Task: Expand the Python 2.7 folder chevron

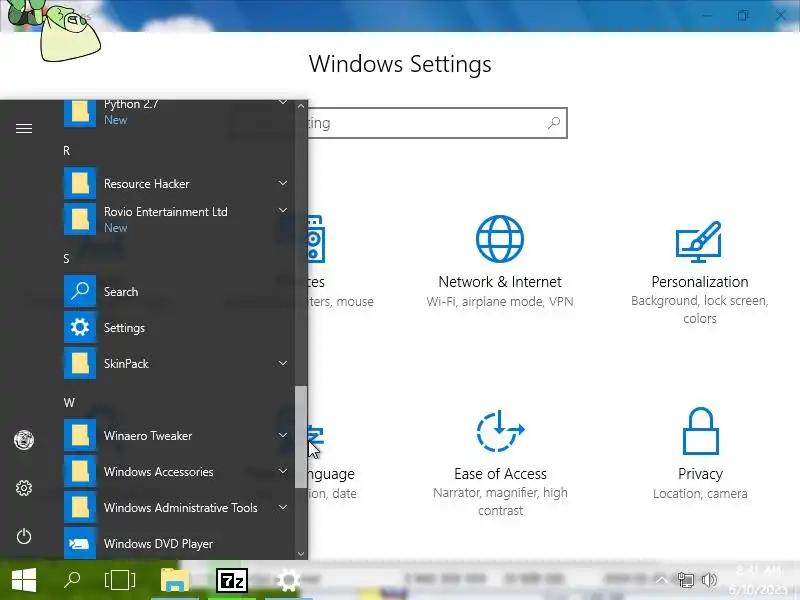Action: coord(283,103)
